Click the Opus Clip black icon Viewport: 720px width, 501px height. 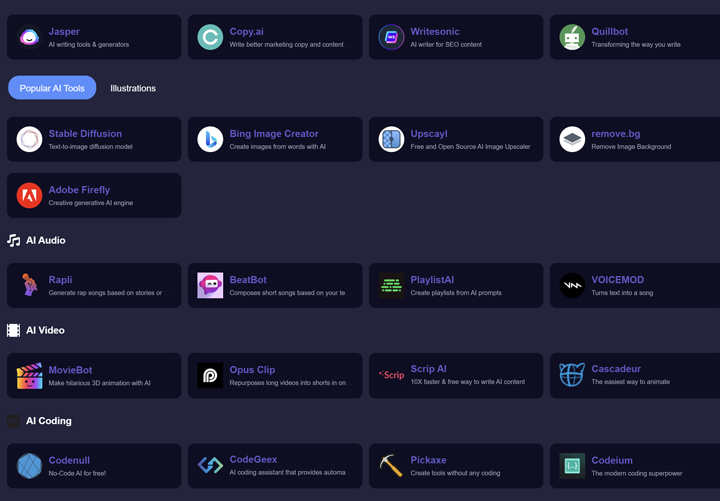click(210, 376)
